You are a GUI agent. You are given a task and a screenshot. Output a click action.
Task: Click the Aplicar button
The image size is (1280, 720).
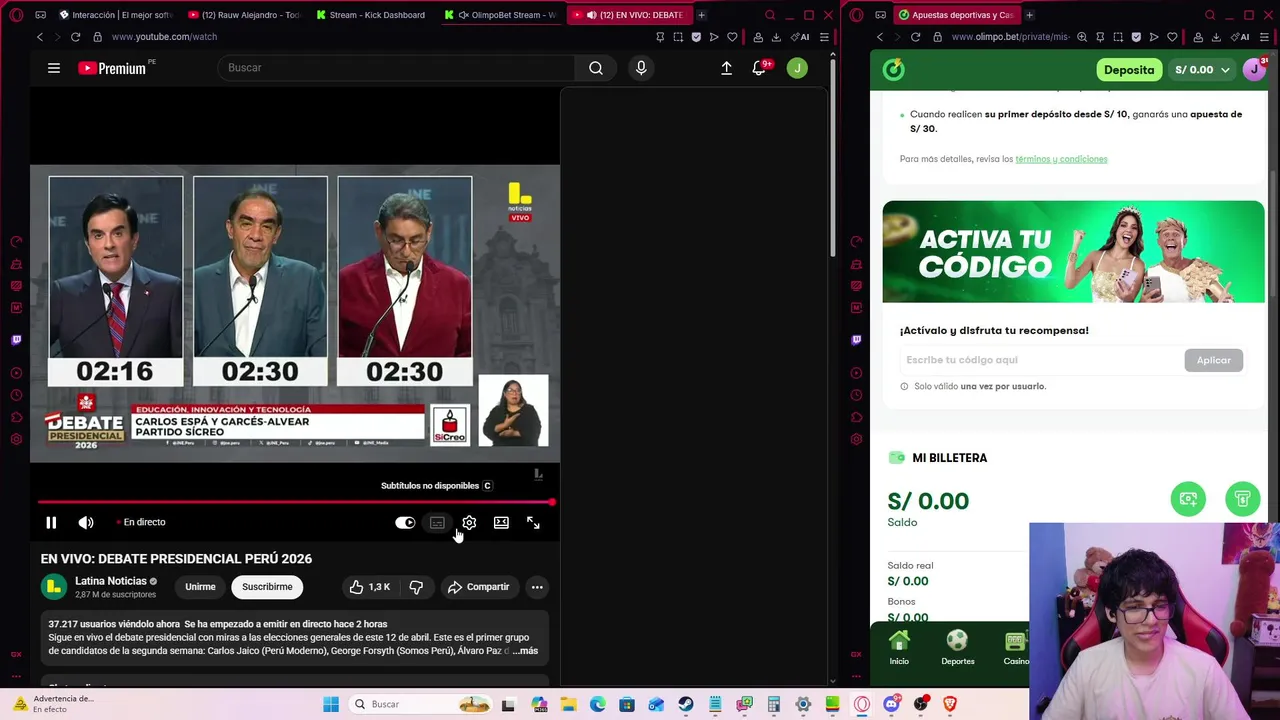pyautogui.click(x=1213, y=360)
